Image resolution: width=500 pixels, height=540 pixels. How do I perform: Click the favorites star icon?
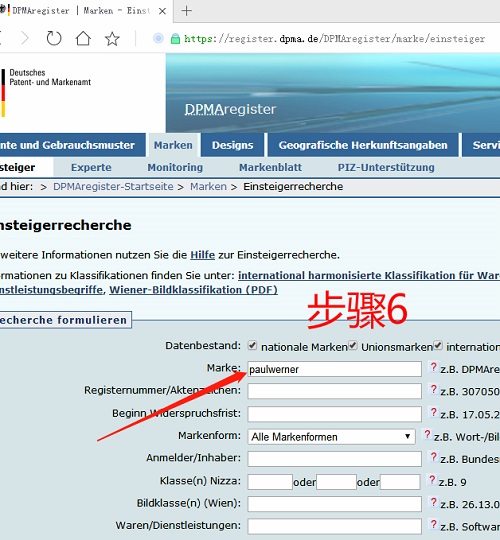pos(112,39)
